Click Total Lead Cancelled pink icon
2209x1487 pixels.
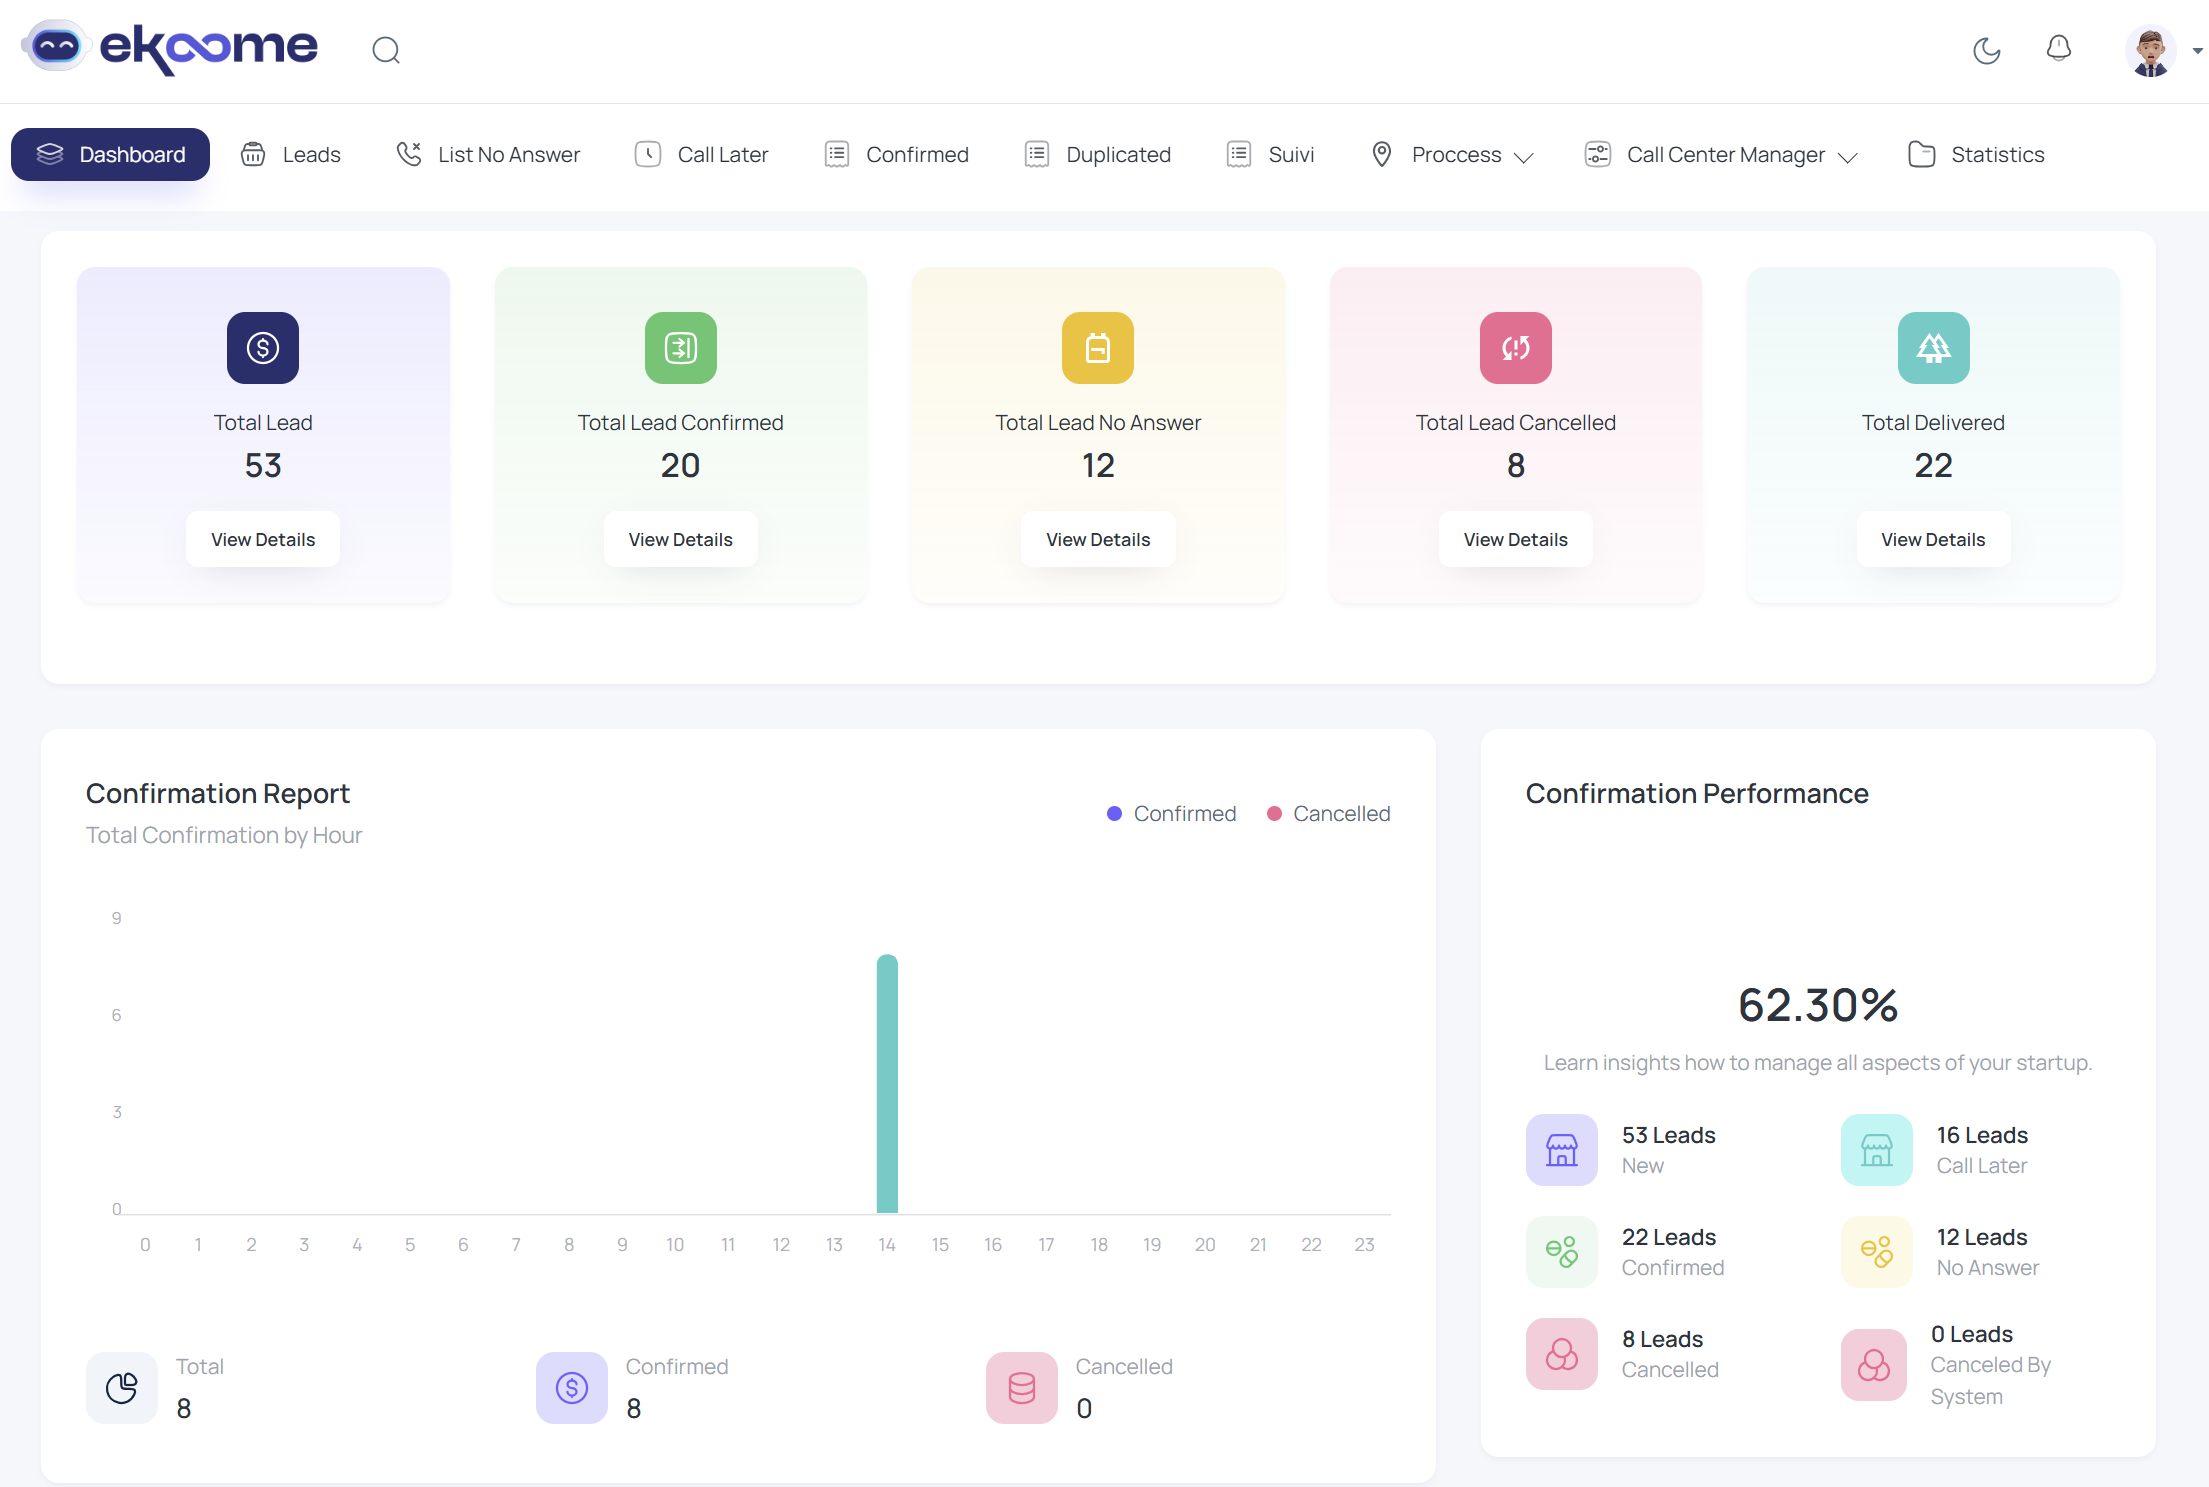click(x=1515, y=348)
